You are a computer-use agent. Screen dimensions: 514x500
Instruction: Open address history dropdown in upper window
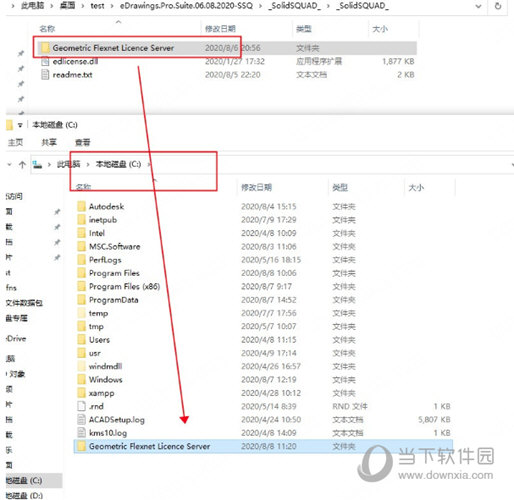click(478, 6)
